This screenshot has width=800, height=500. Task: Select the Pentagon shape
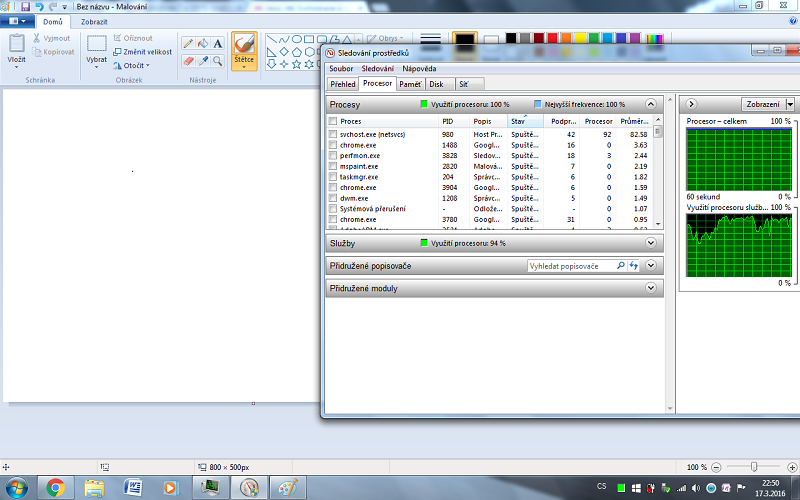coord(296,52)
